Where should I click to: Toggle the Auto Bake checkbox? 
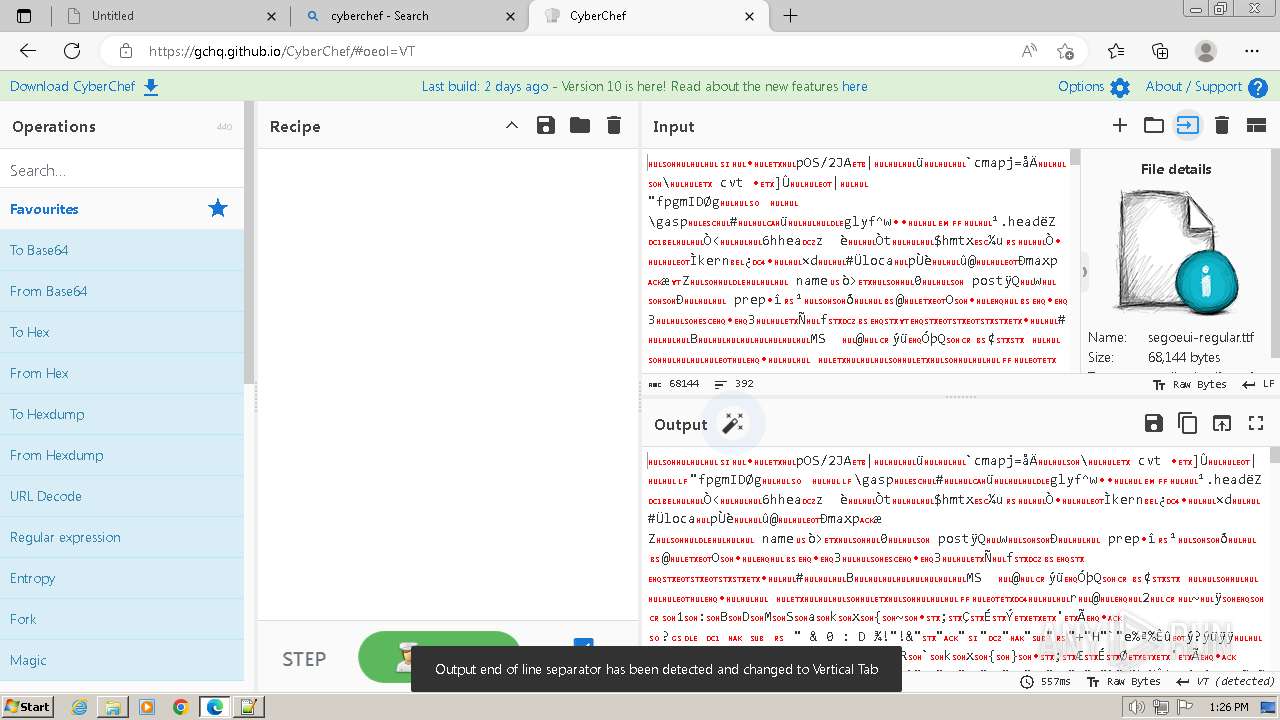point(584,645)
